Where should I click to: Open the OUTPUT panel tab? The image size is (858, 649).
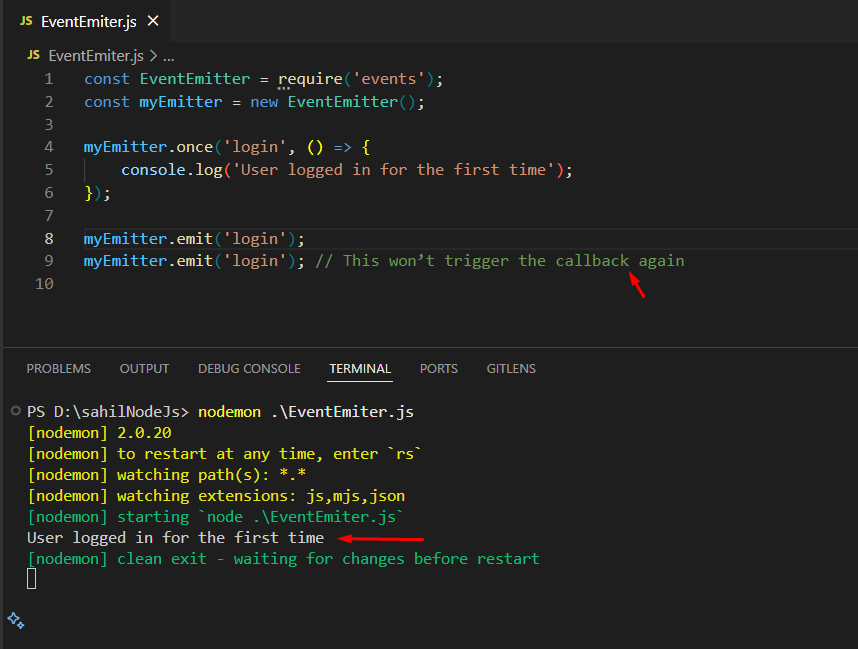pyautogui.click(x=144, y=369)
